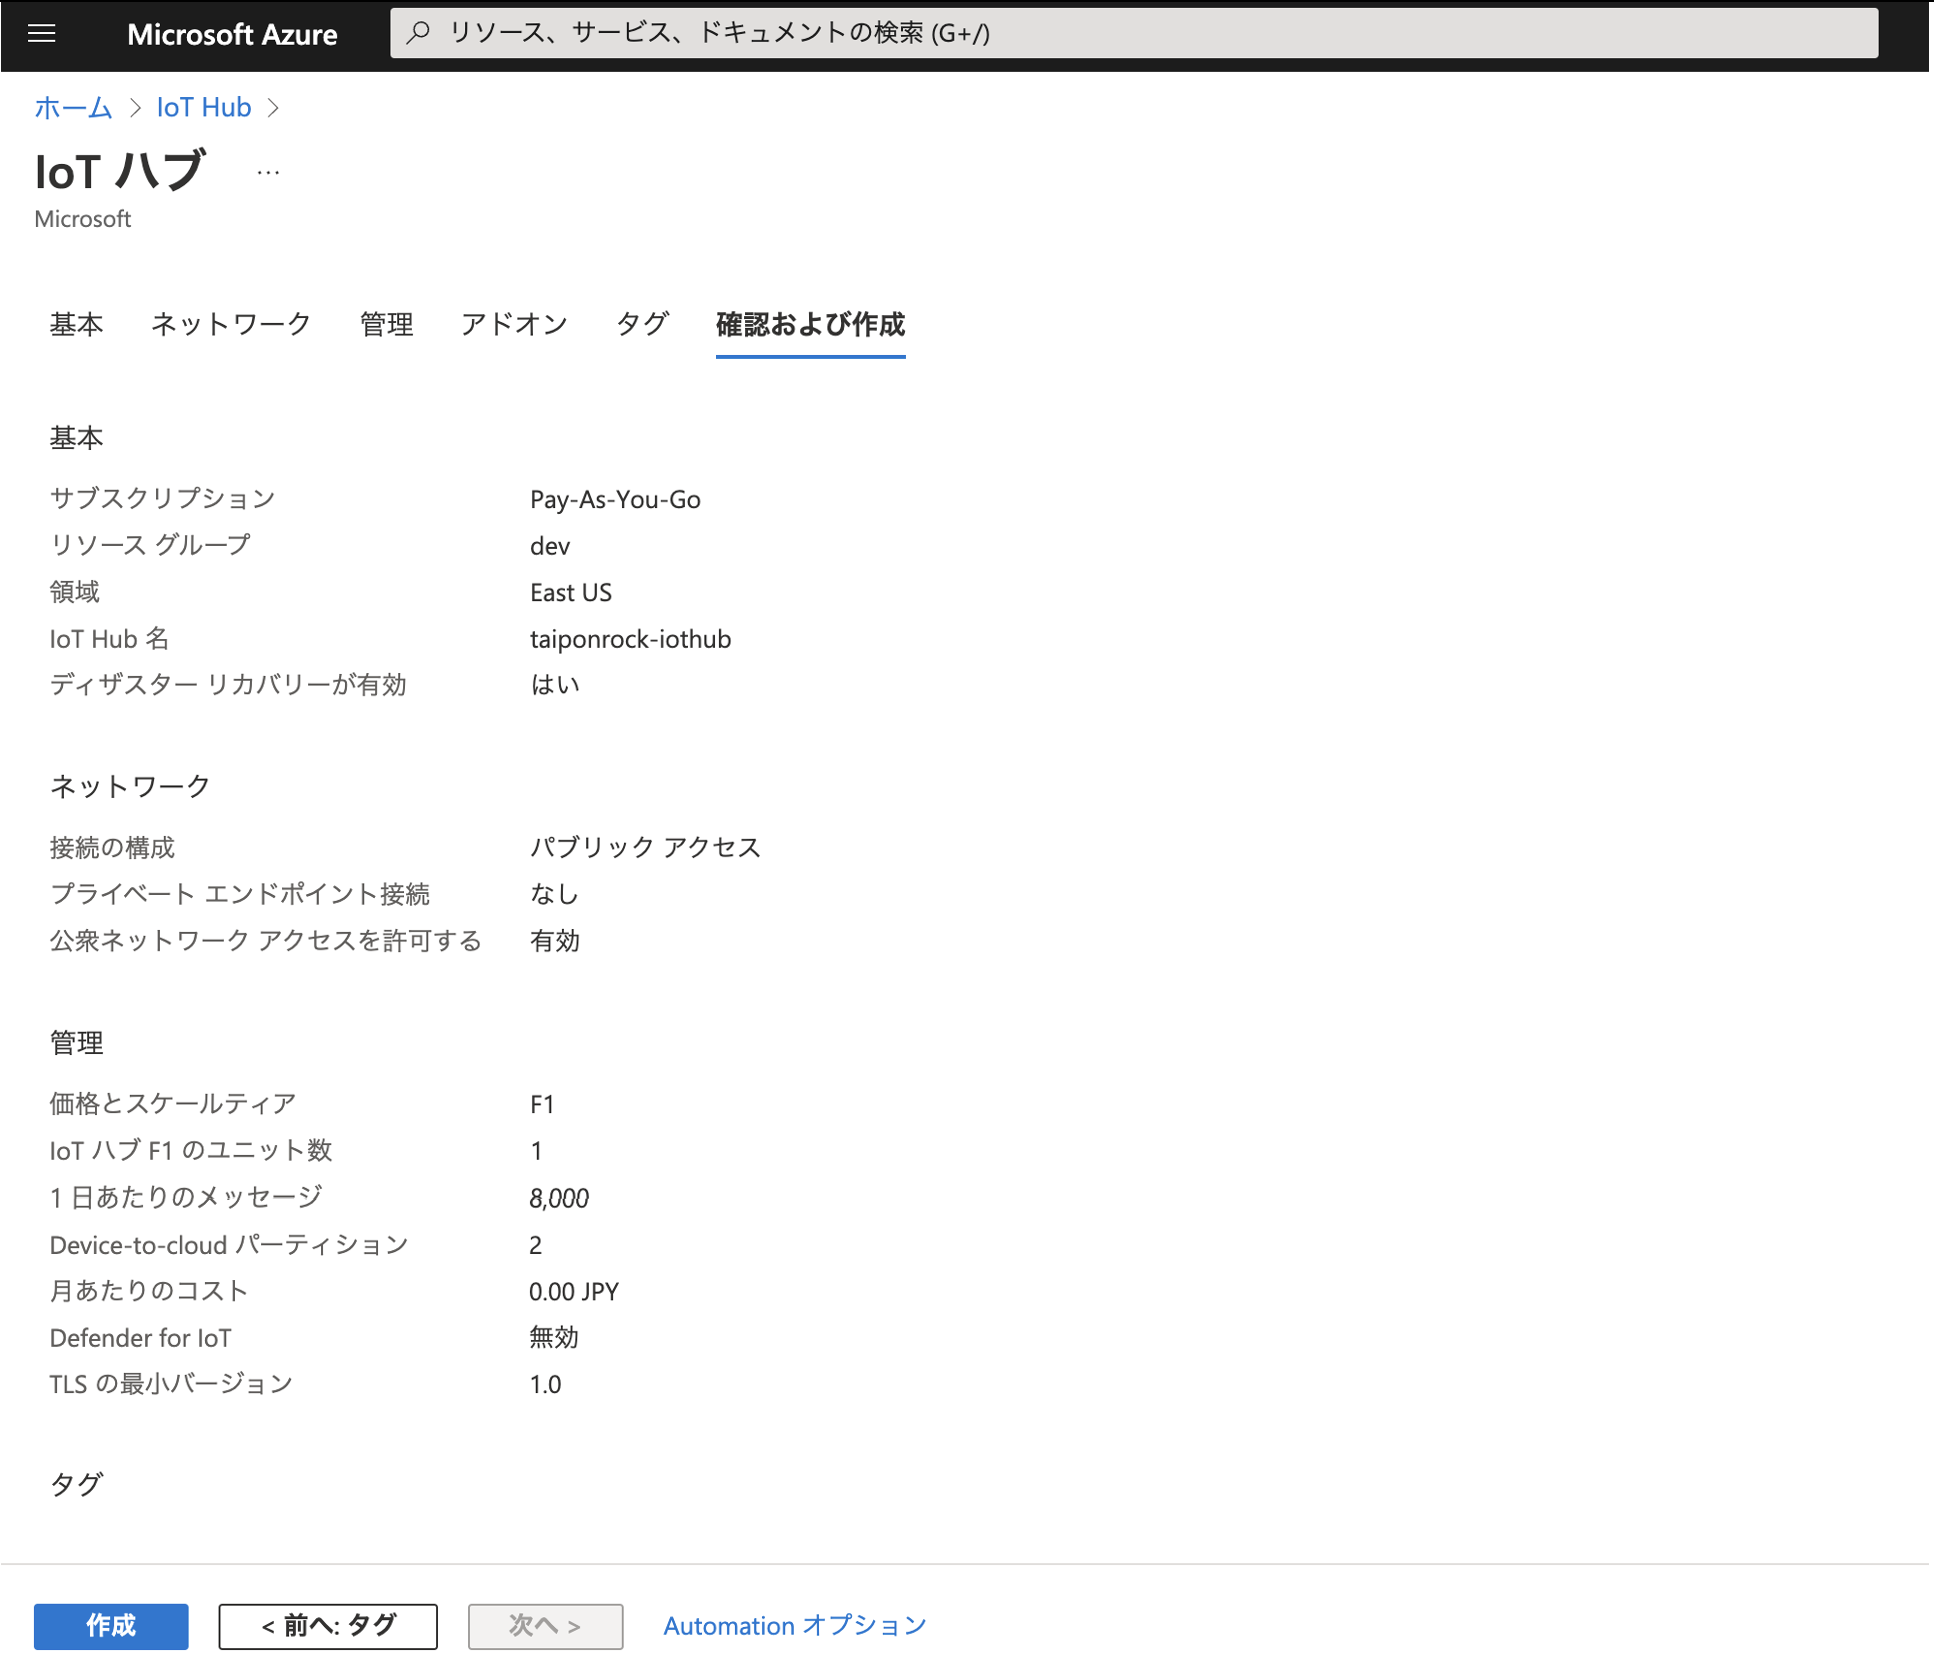Click the taiponrock-iothub hub name value

630,639
